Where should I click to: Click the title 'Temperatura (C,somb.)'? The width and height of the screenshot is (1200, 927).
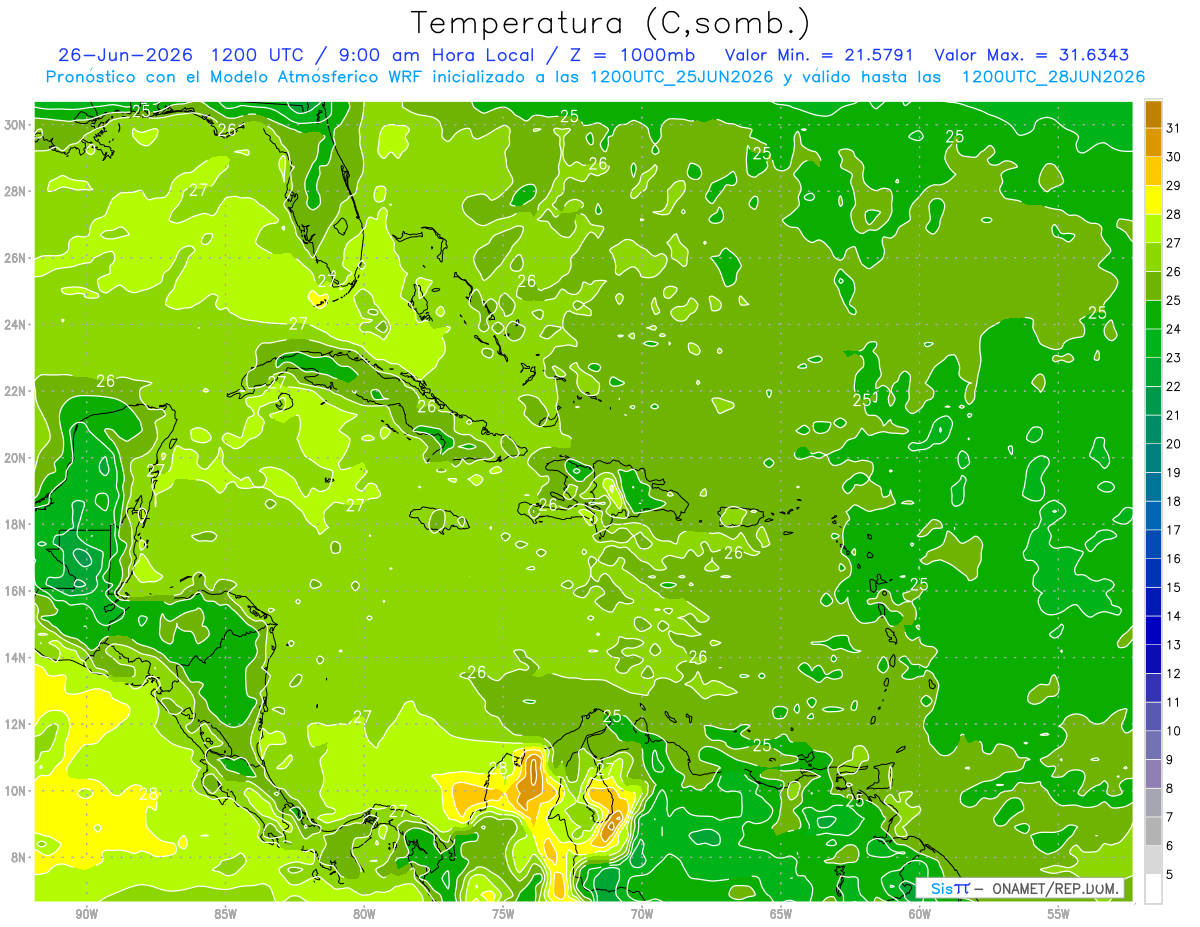611,23
